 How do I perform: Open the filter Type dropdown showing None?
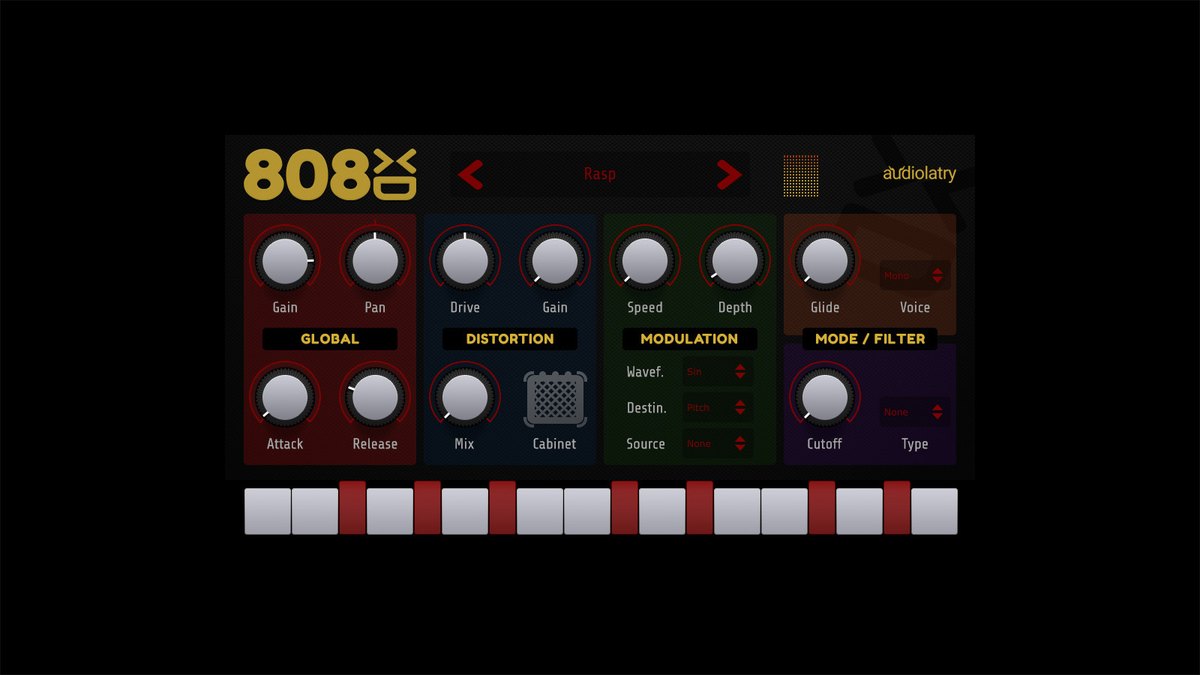pyautogui.click(x=915, y=412)
